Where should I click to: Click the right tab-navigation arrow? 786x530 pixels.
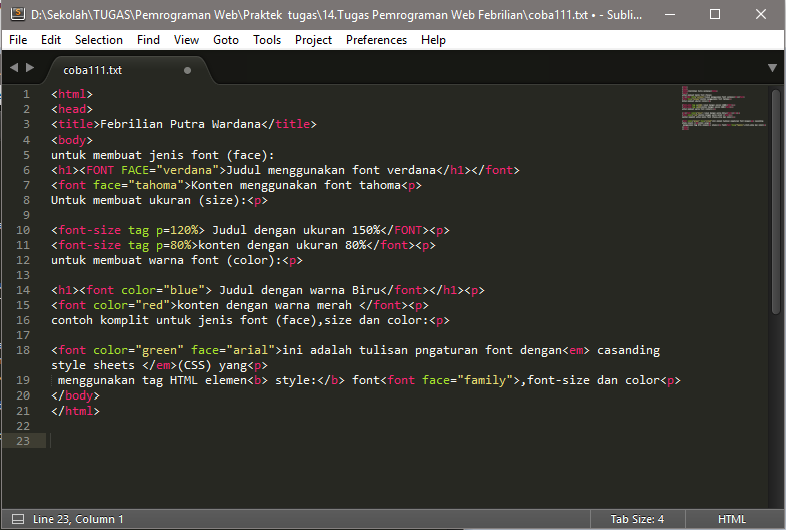pos(30,68)
